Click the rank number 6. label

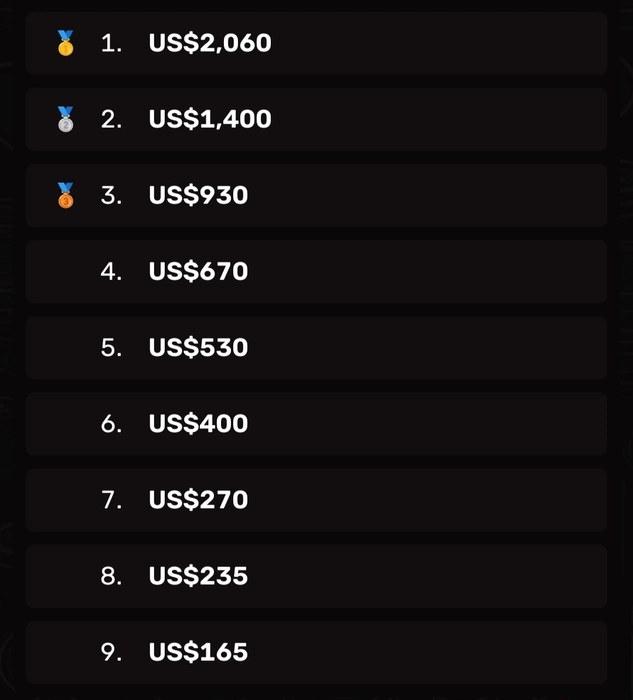pyautogui.click(x=111, y=424)
